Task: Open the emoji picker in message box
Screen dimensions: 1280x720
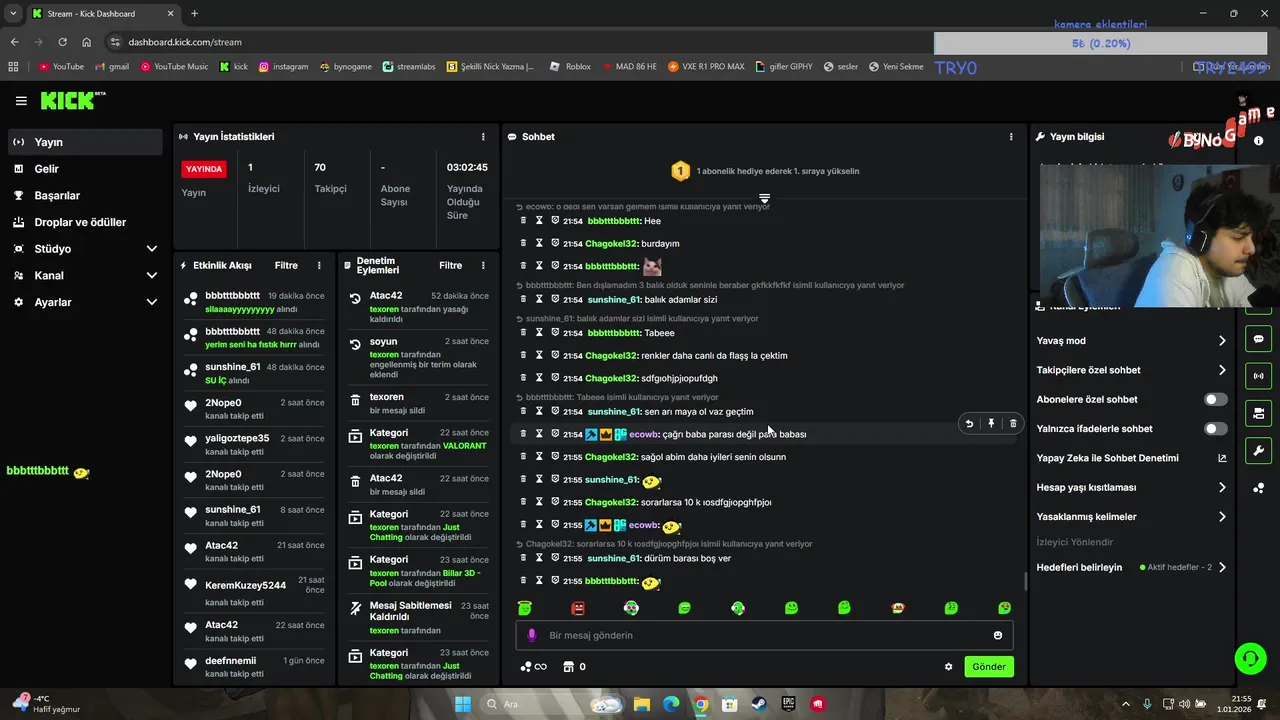Action: (998, 635)
